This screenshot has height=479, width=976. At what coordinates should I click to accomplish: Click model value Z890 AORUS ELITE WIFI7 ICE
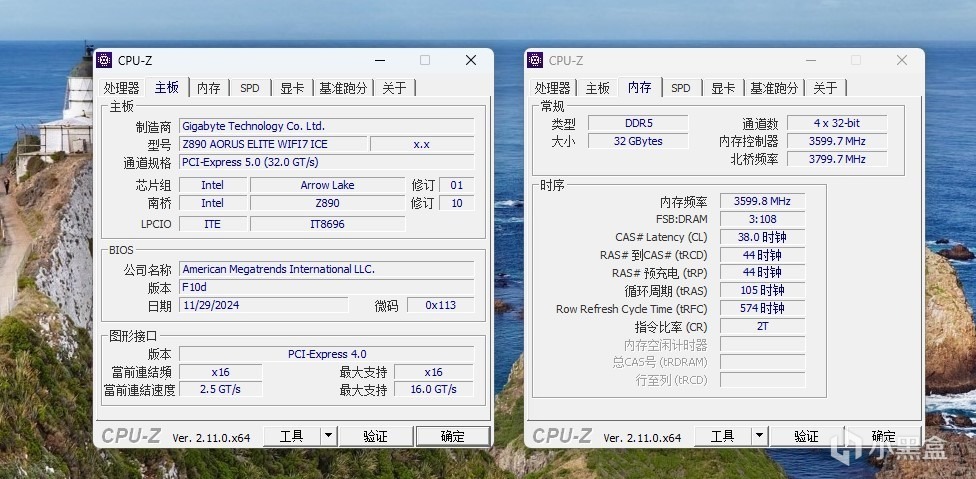[x=273, y=144]
